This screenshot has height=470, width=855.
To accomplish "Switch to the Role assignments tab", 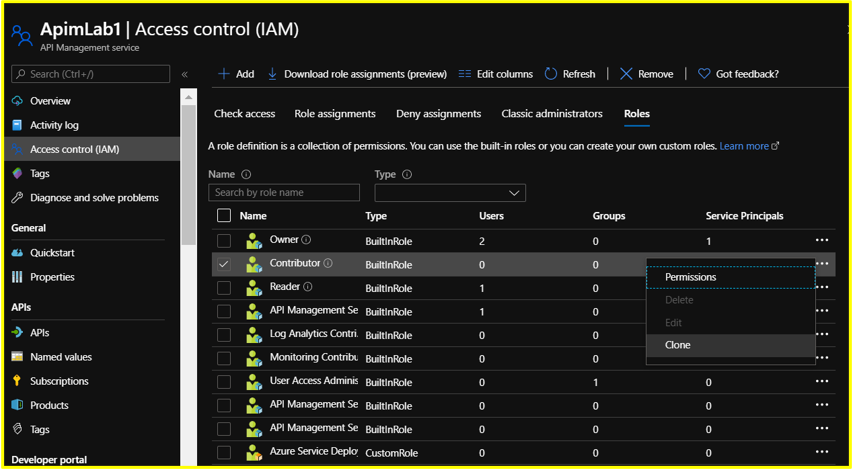I will 335,113.
